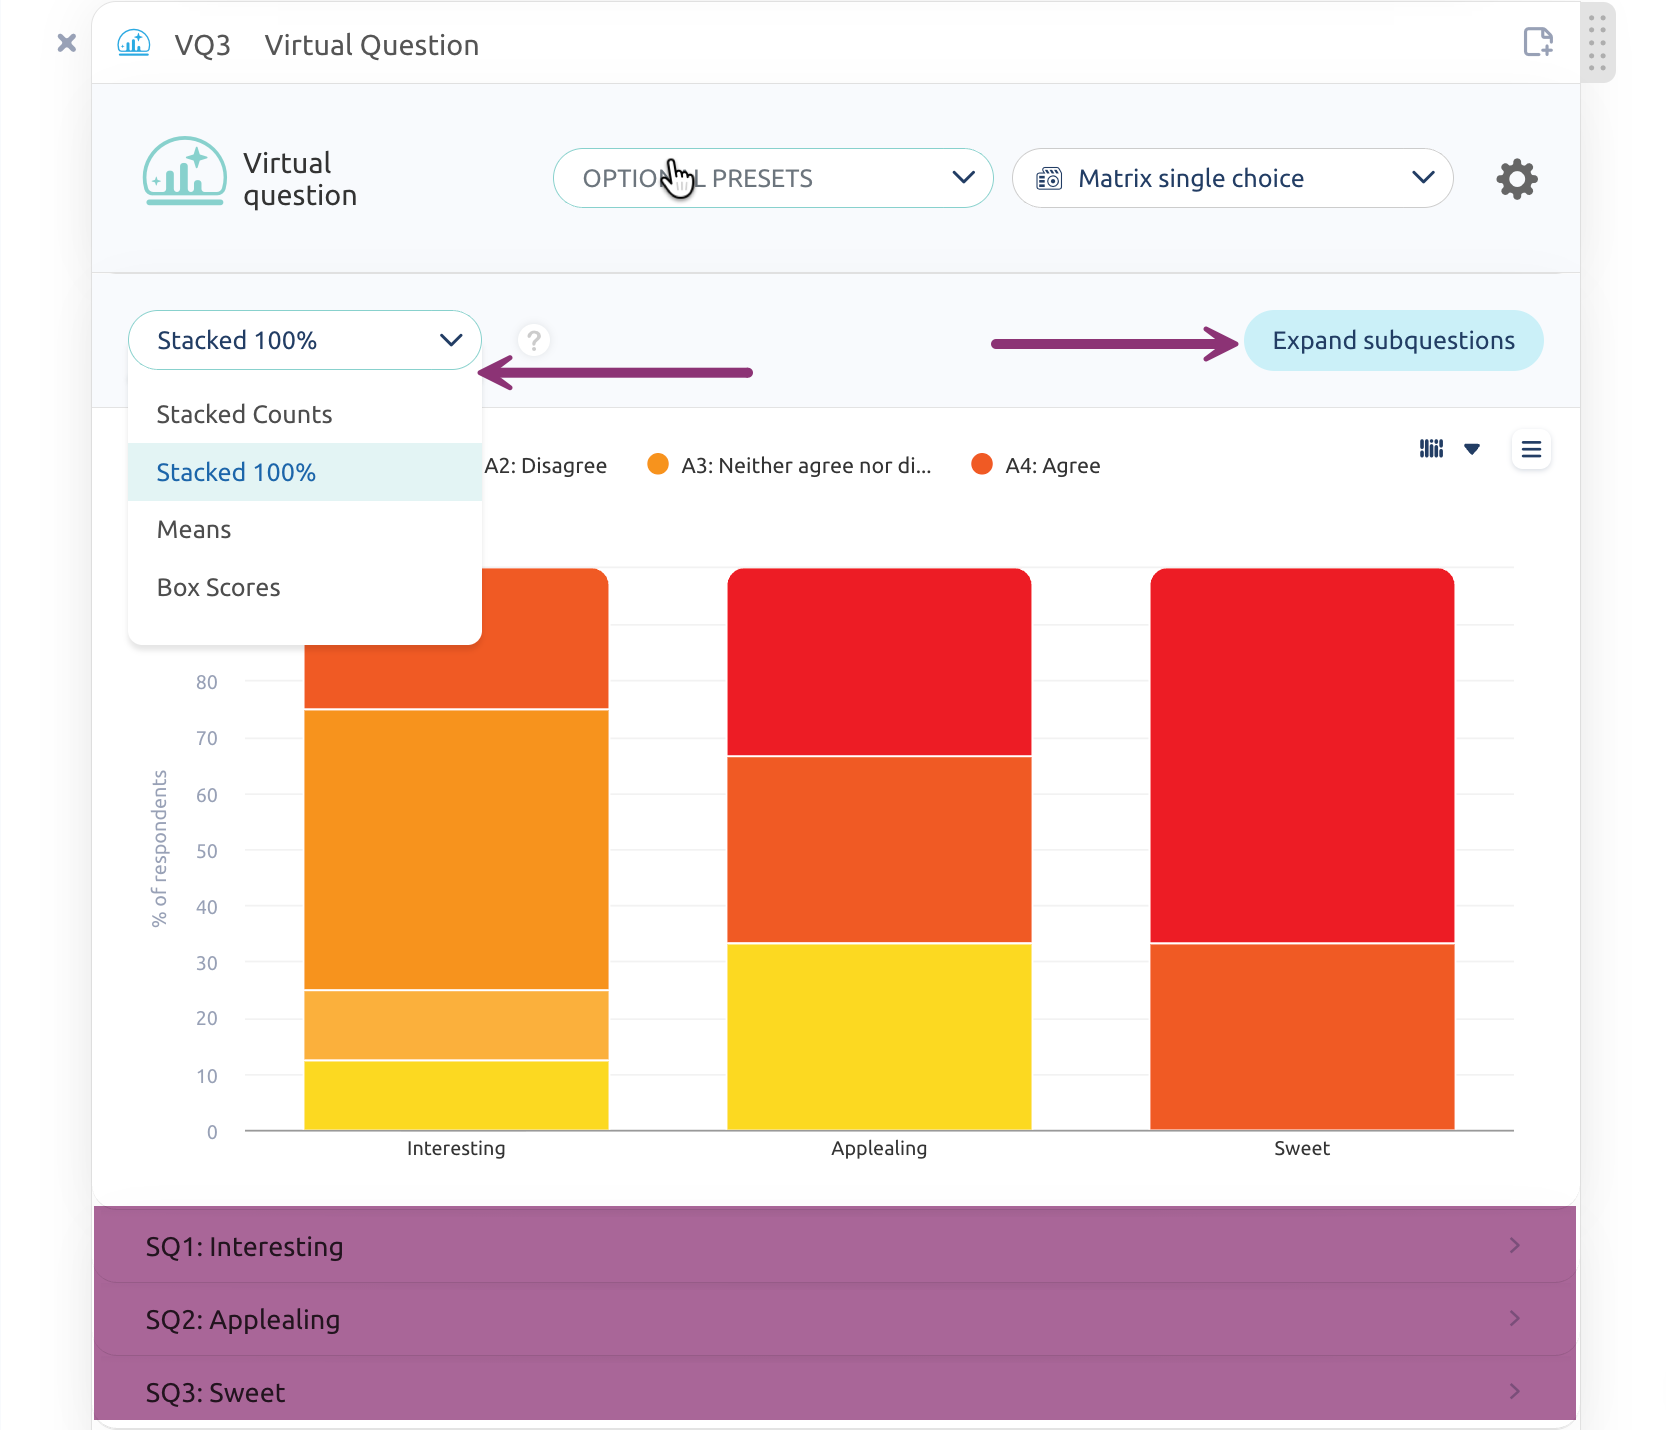Image resolution: width=1666 pixels, height=1430 pixels.
Task: Expand the SQ2: Applealing row
Action: coord(835,1319)
